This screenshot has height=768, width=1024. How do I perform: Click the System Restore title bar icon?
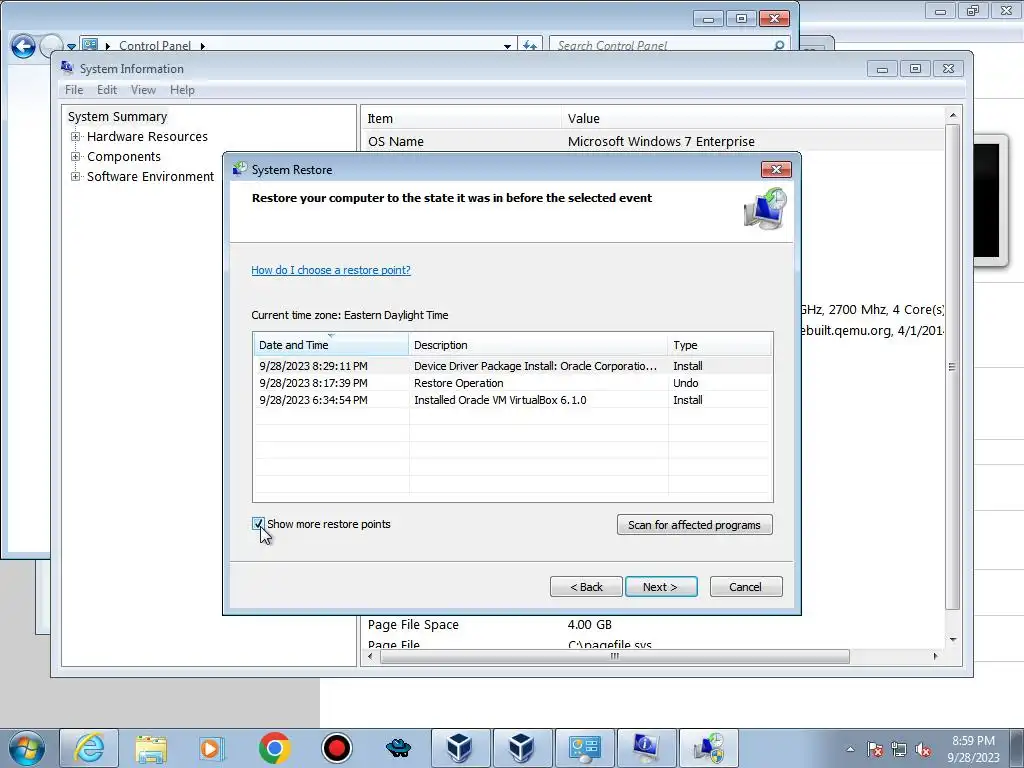pos(240,169)
